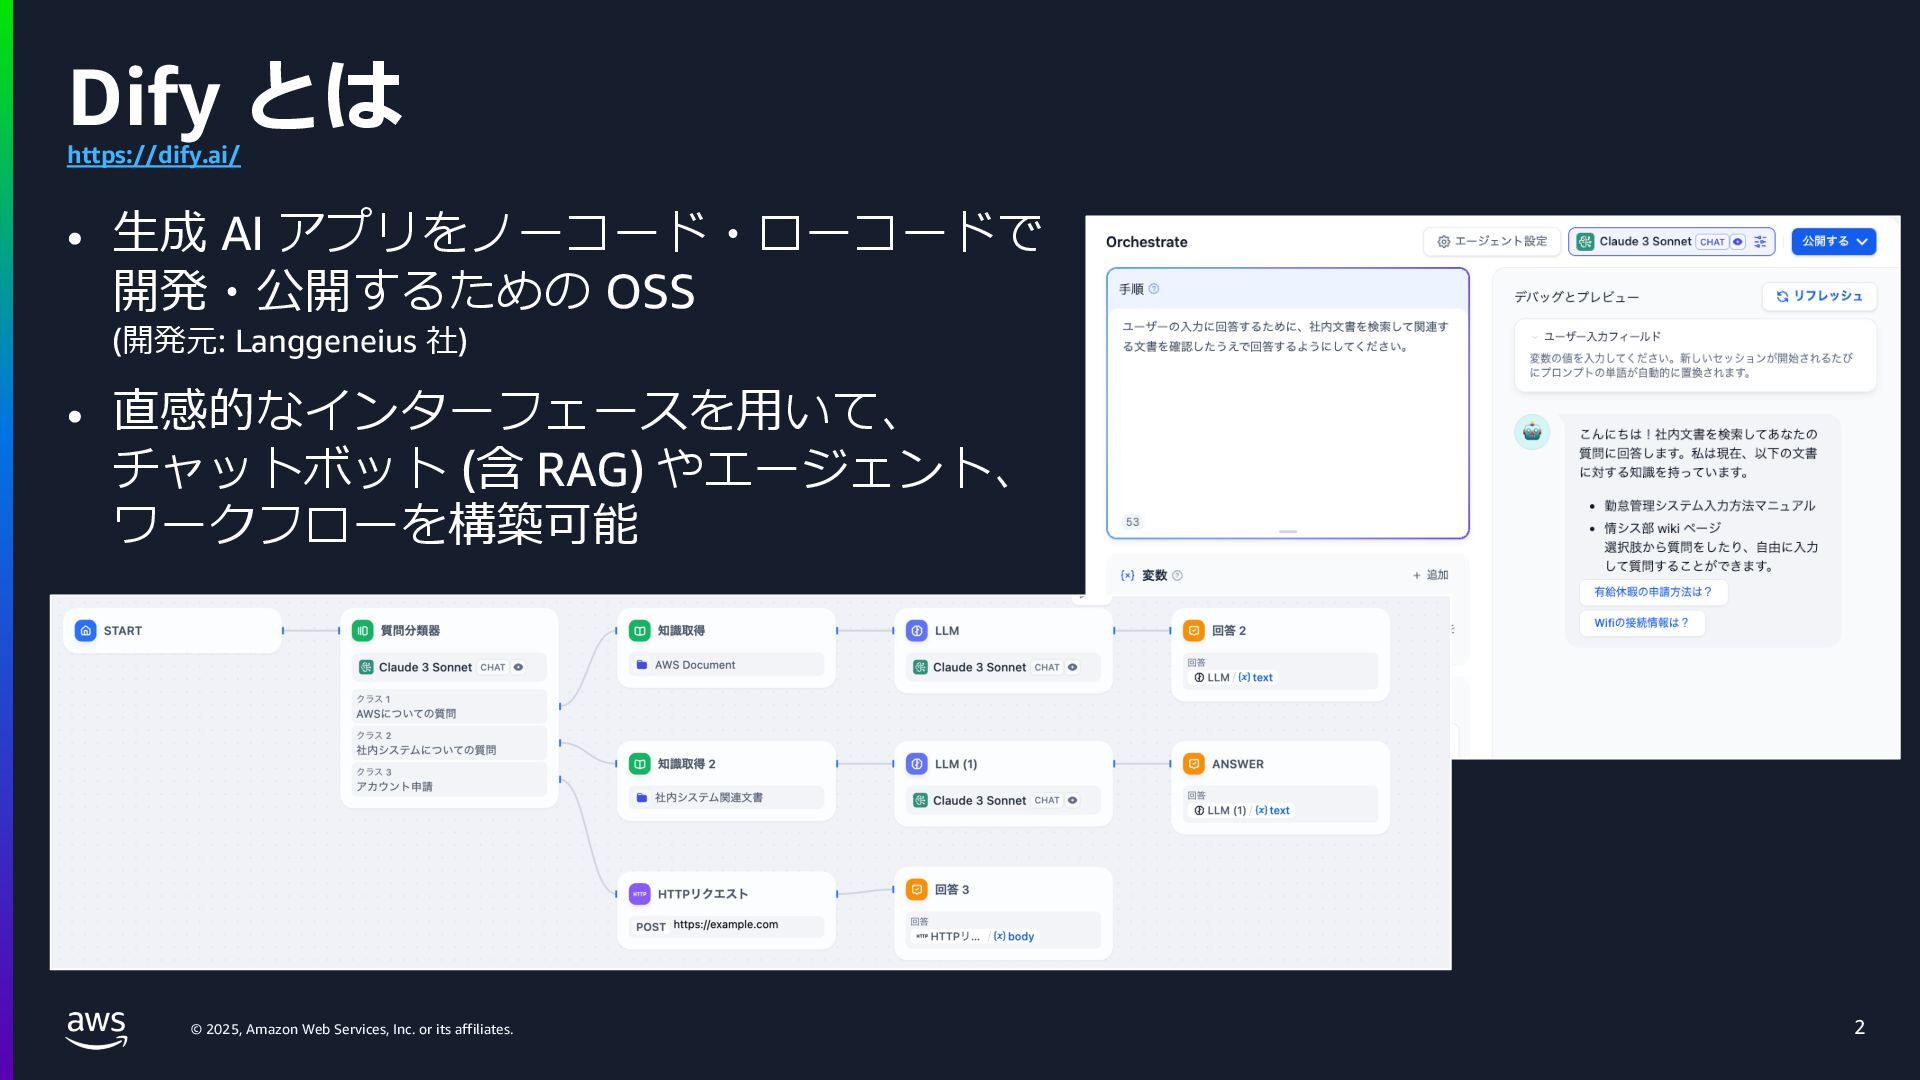Select the HTTPリクエスト node icon
Image resolution: width=1920 pixels, height=1080 pixels.
(640, 894)
